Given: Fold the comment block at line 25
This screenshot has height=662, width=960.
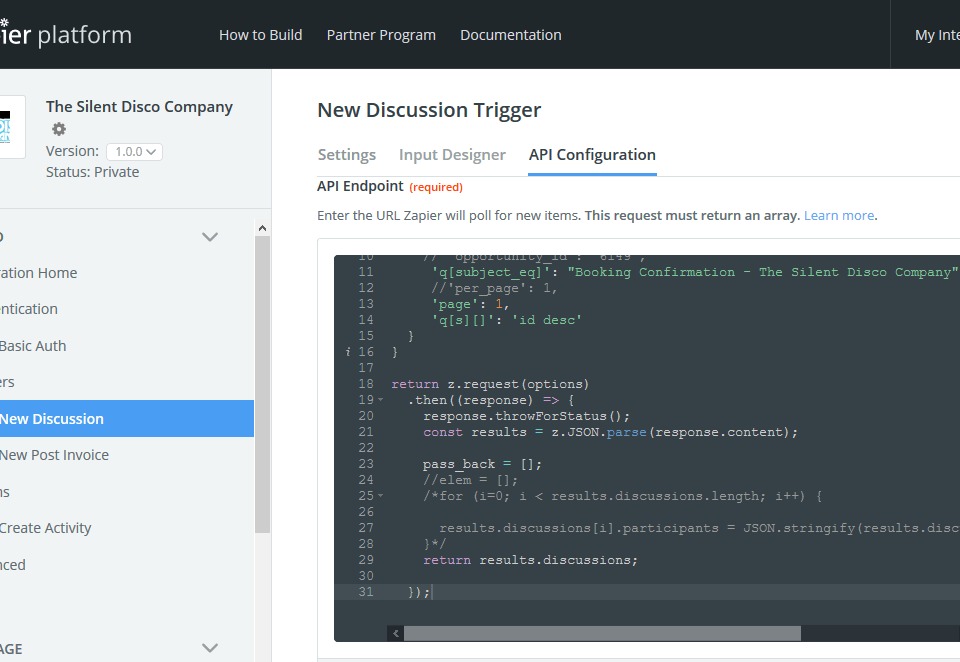Looking at the screenshot, I should click(381, 496).
